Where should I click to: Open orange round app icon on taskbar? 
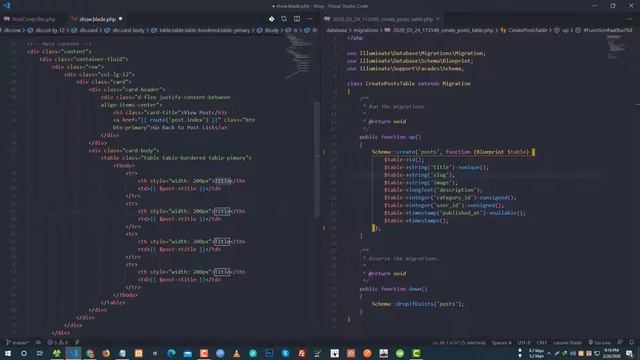[367, 353]
